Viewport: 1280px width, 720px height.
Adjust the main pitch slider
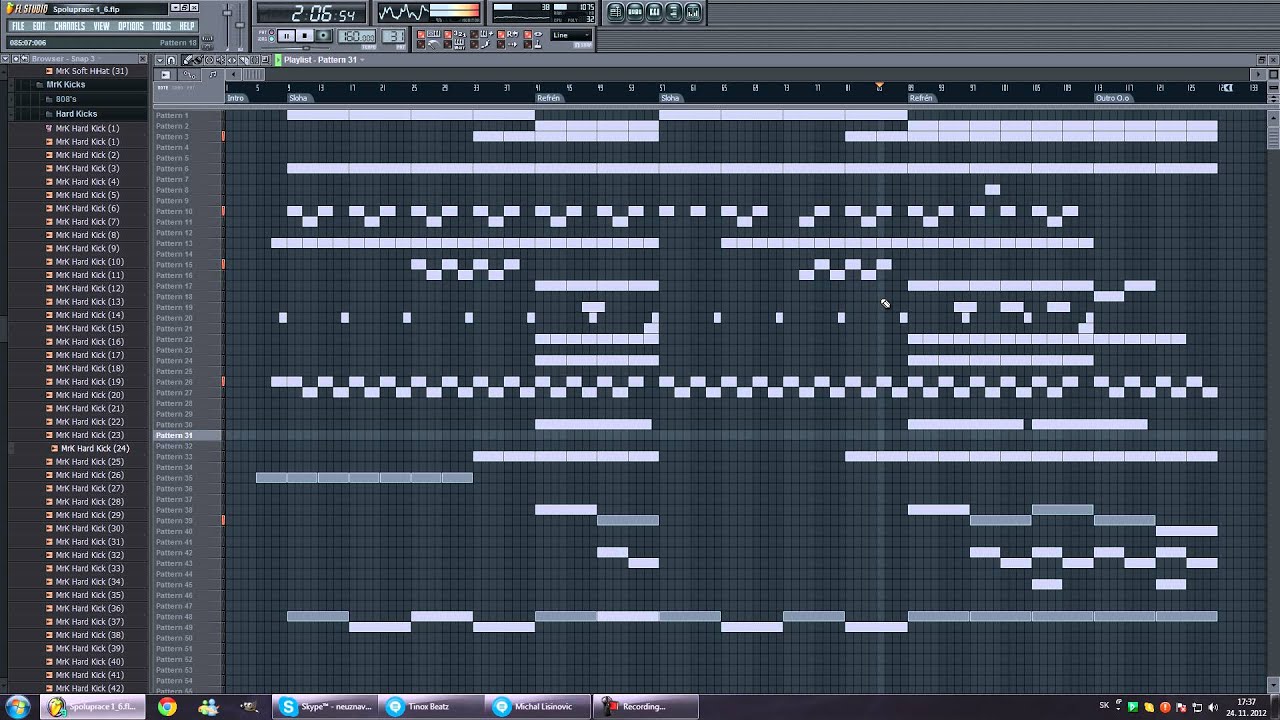tap(240, 25)
